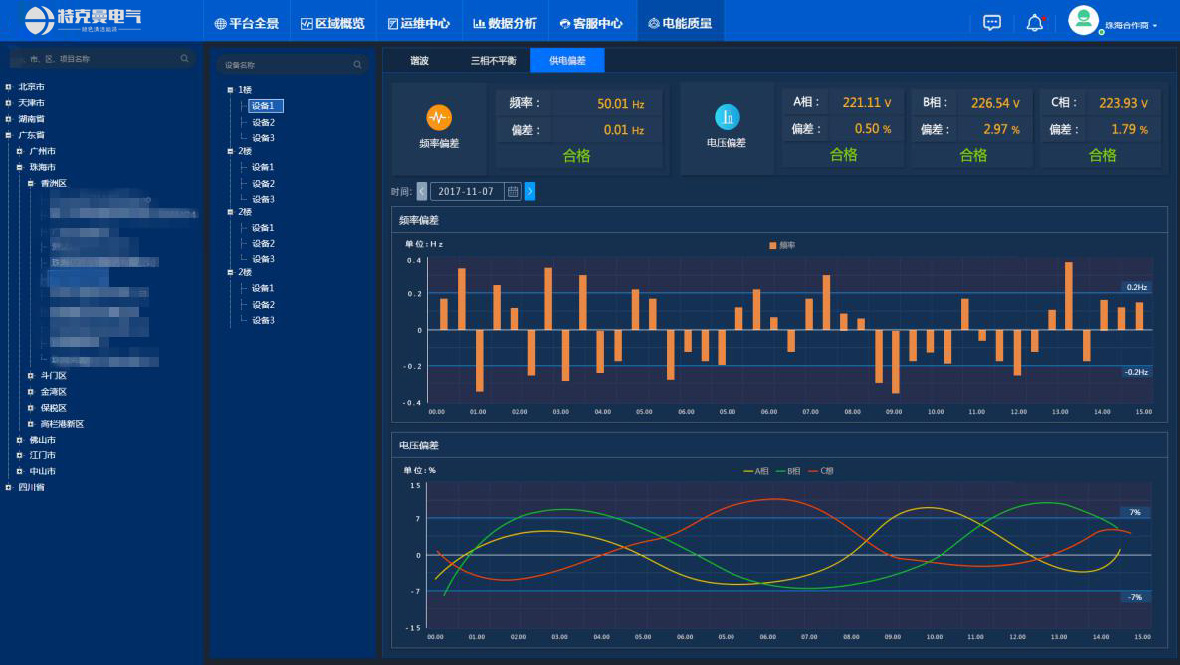Go to the previous date arrow
The height and width of the screenshot is (665, 1180).
pyautogui.click(x=422, y=191)
